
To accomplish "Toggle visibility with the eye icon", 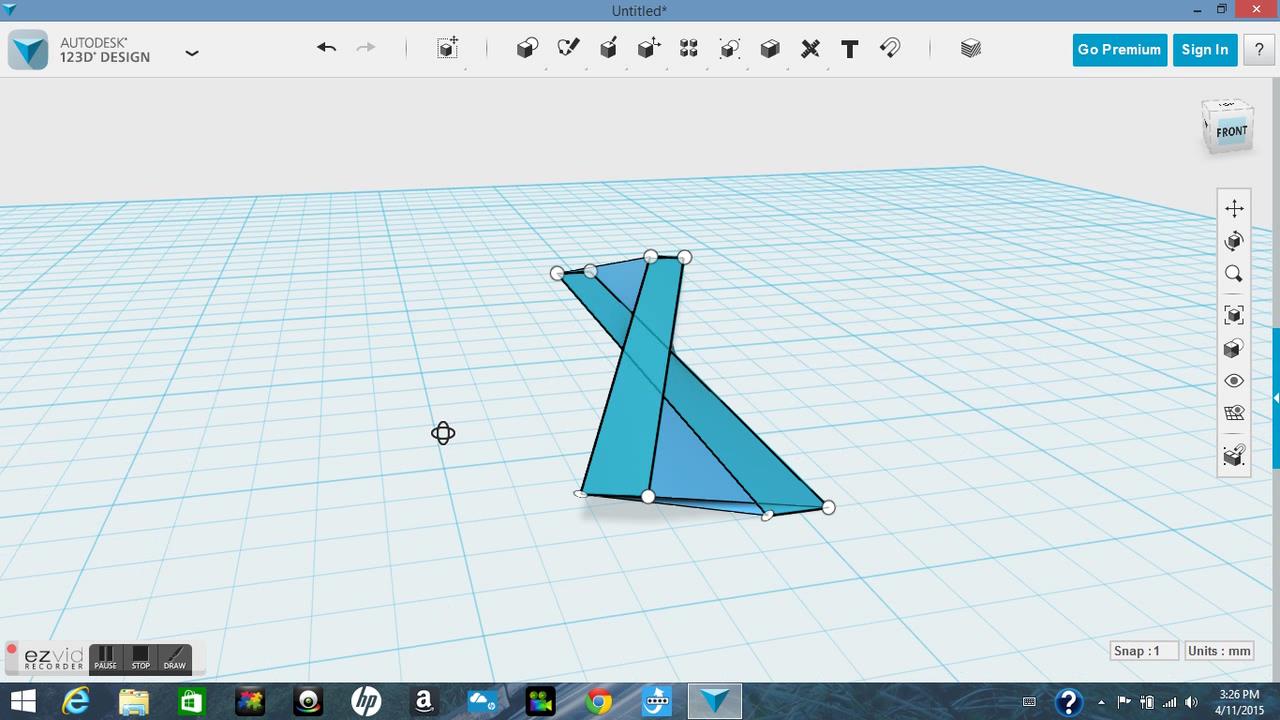I will [x=1234, y=381].
